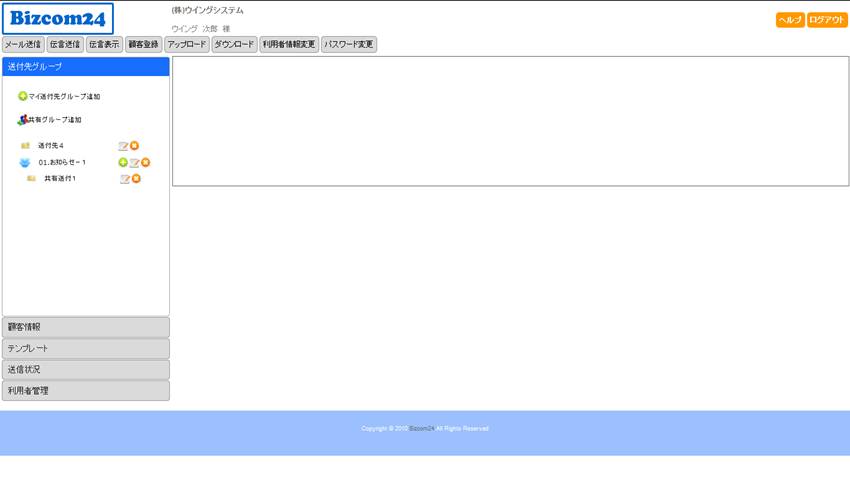Delete the 送付先４ group
Screen dimensions: 850x495
[135, 146]
